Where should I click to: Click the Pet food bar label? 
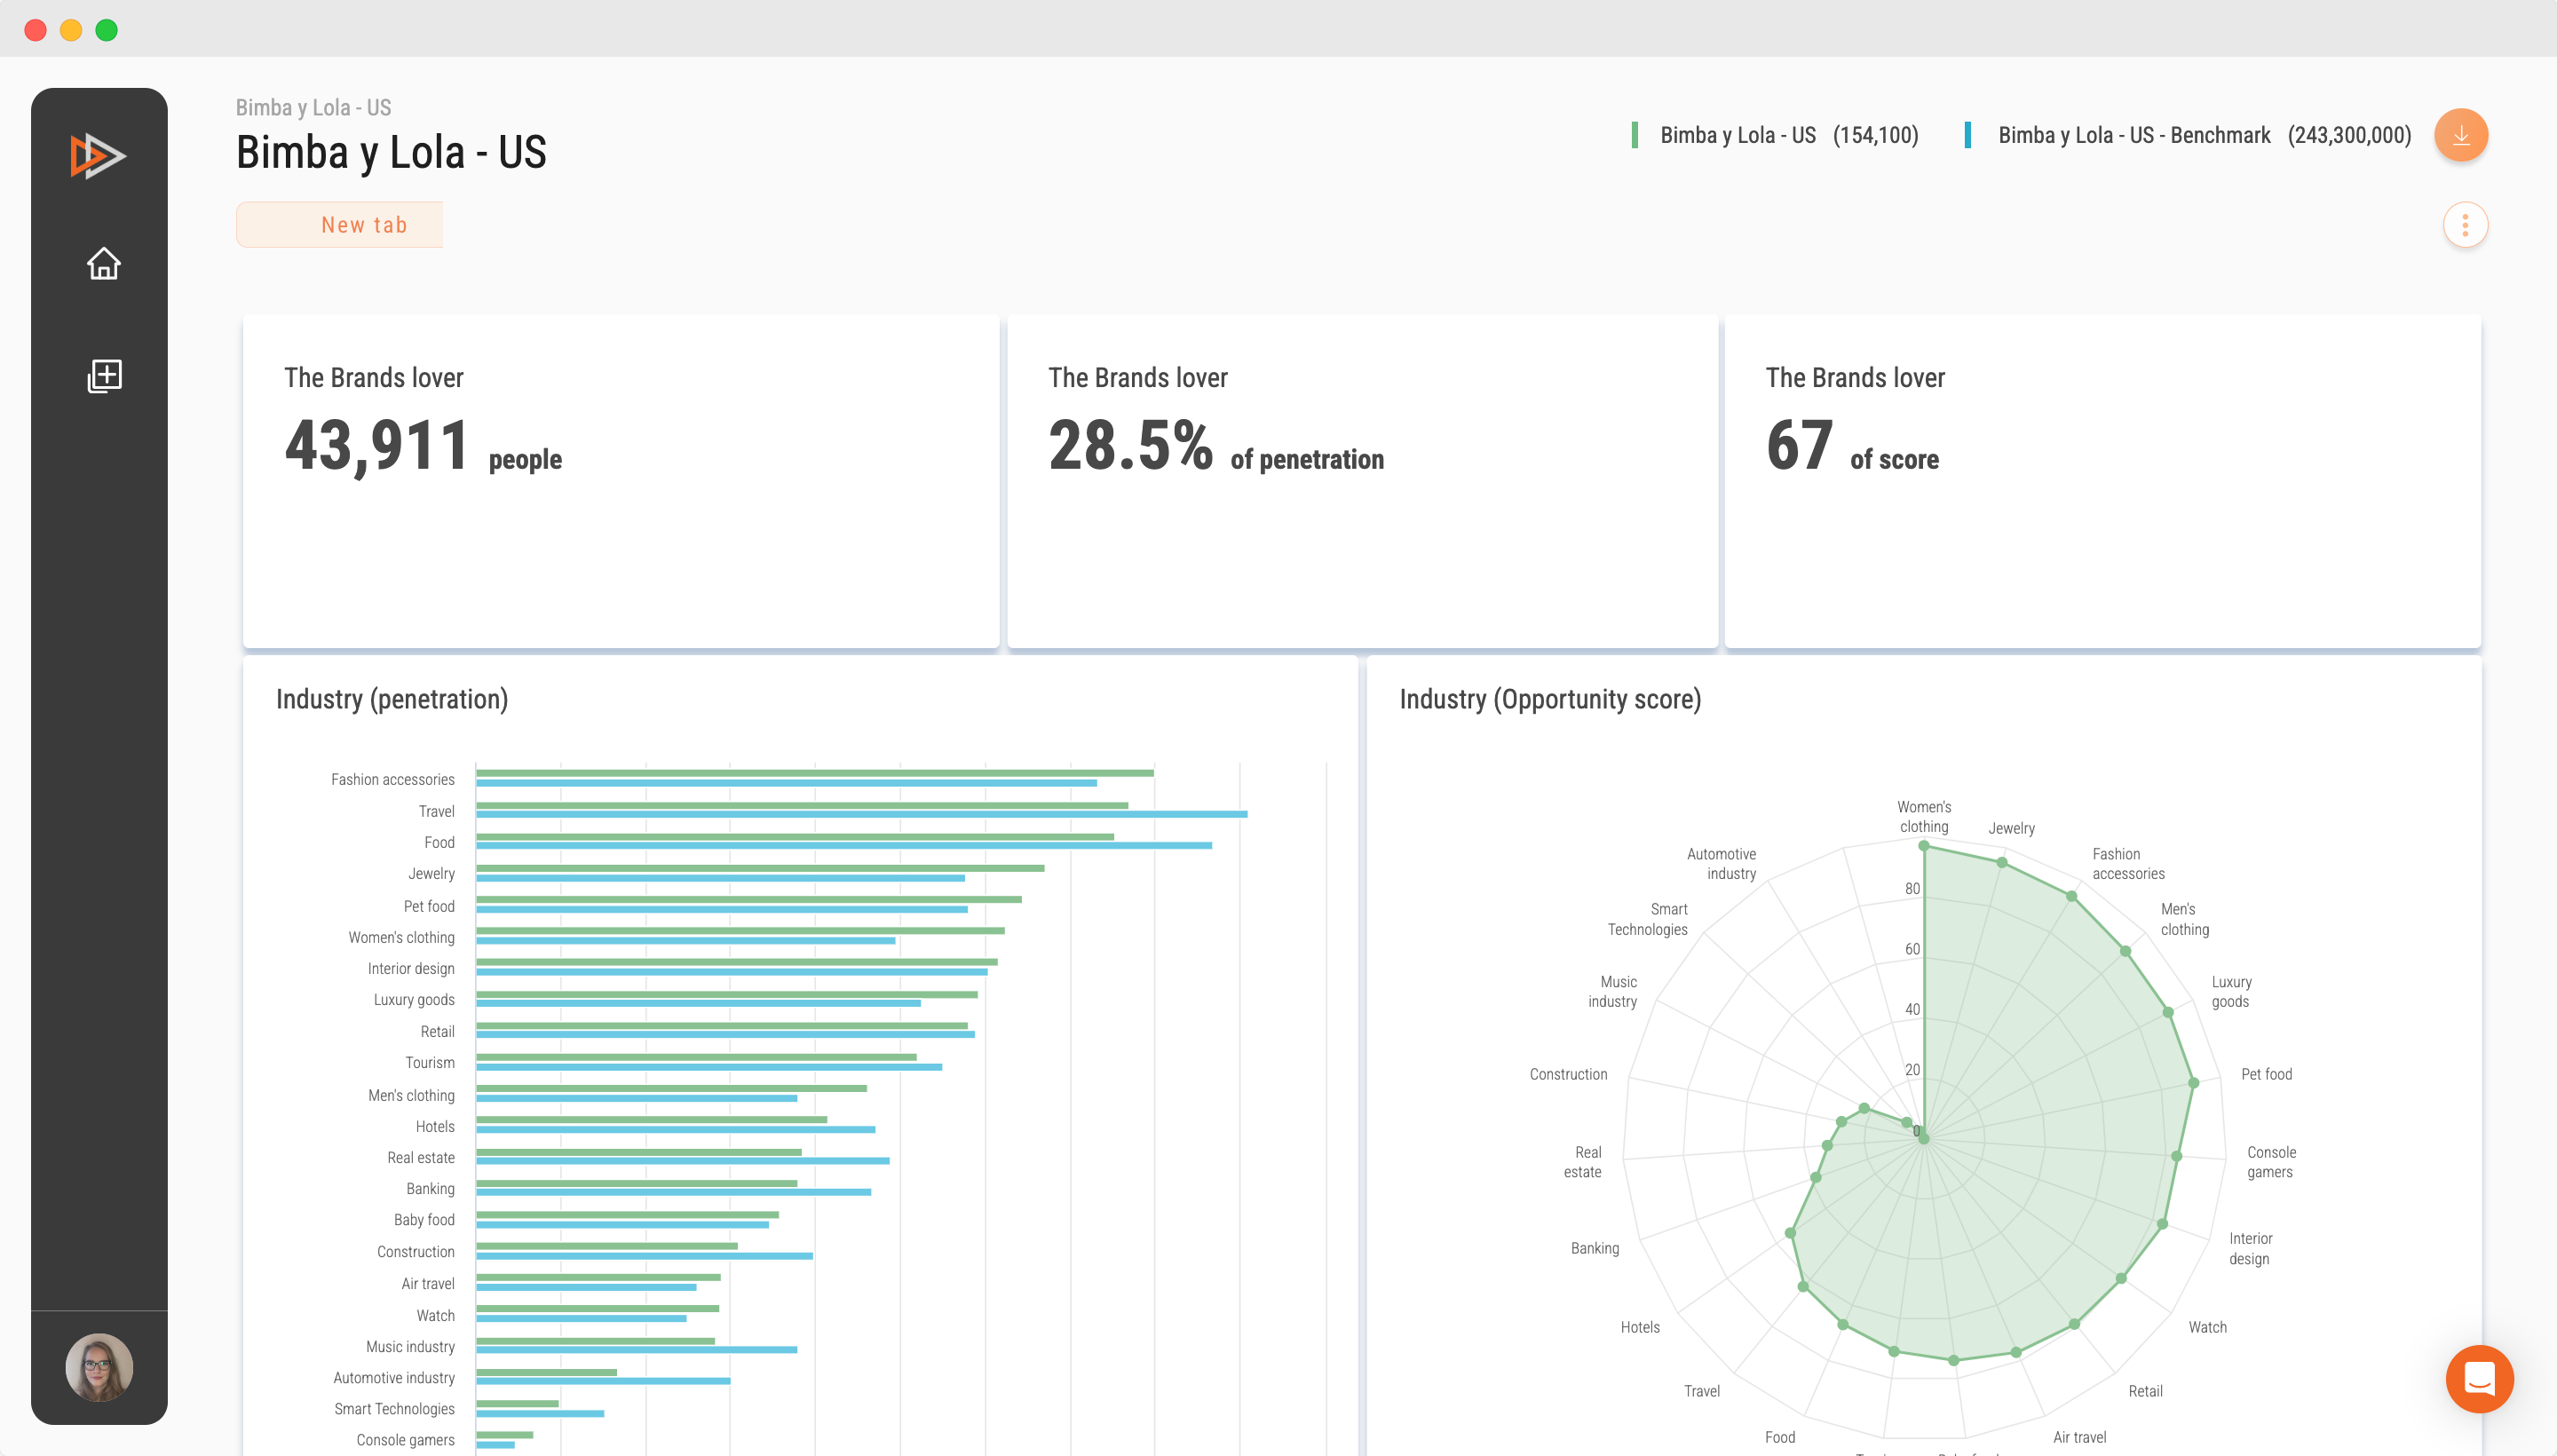429,906
